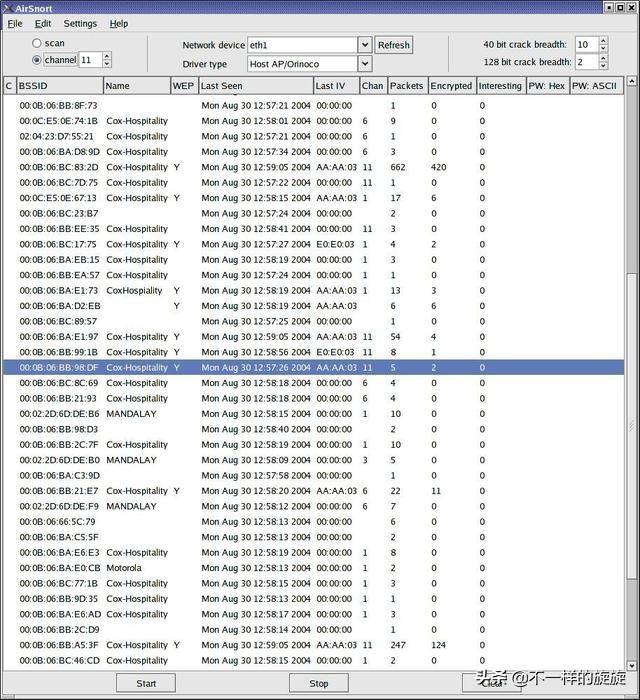Select the channel radio button

38,60
